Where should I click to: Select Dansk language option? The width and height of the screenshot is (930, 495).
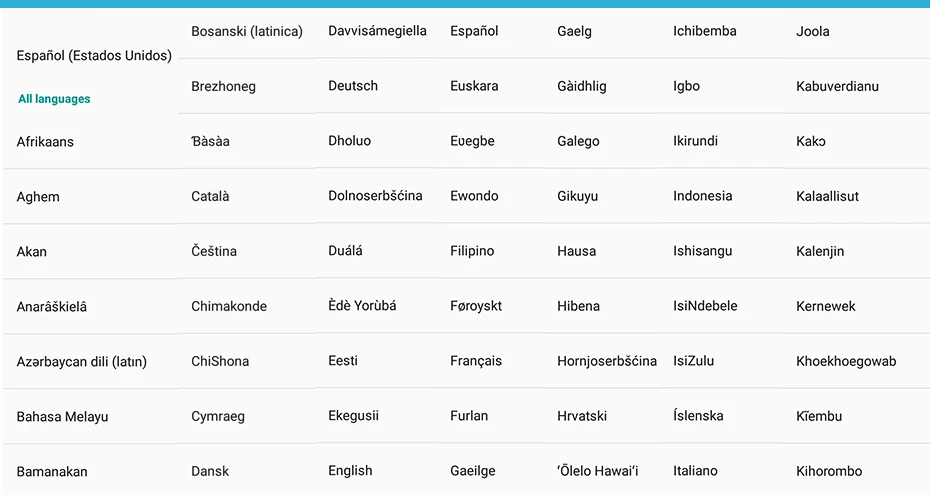coord(210,471)
